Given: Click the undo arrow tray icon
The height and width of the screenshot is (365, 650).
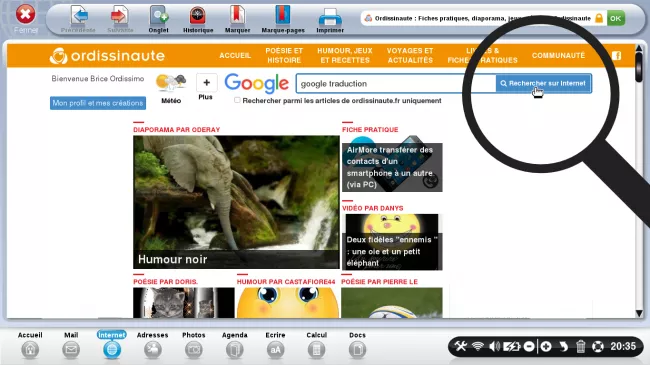Looking at the screenshot, I should point(563,346).
